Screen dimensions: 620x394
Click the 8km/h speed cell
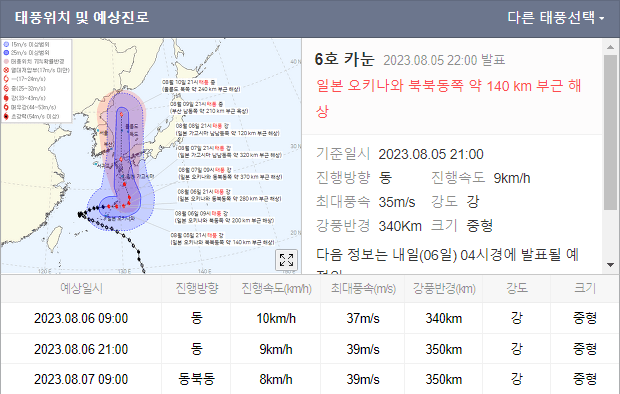click(276, 379)
